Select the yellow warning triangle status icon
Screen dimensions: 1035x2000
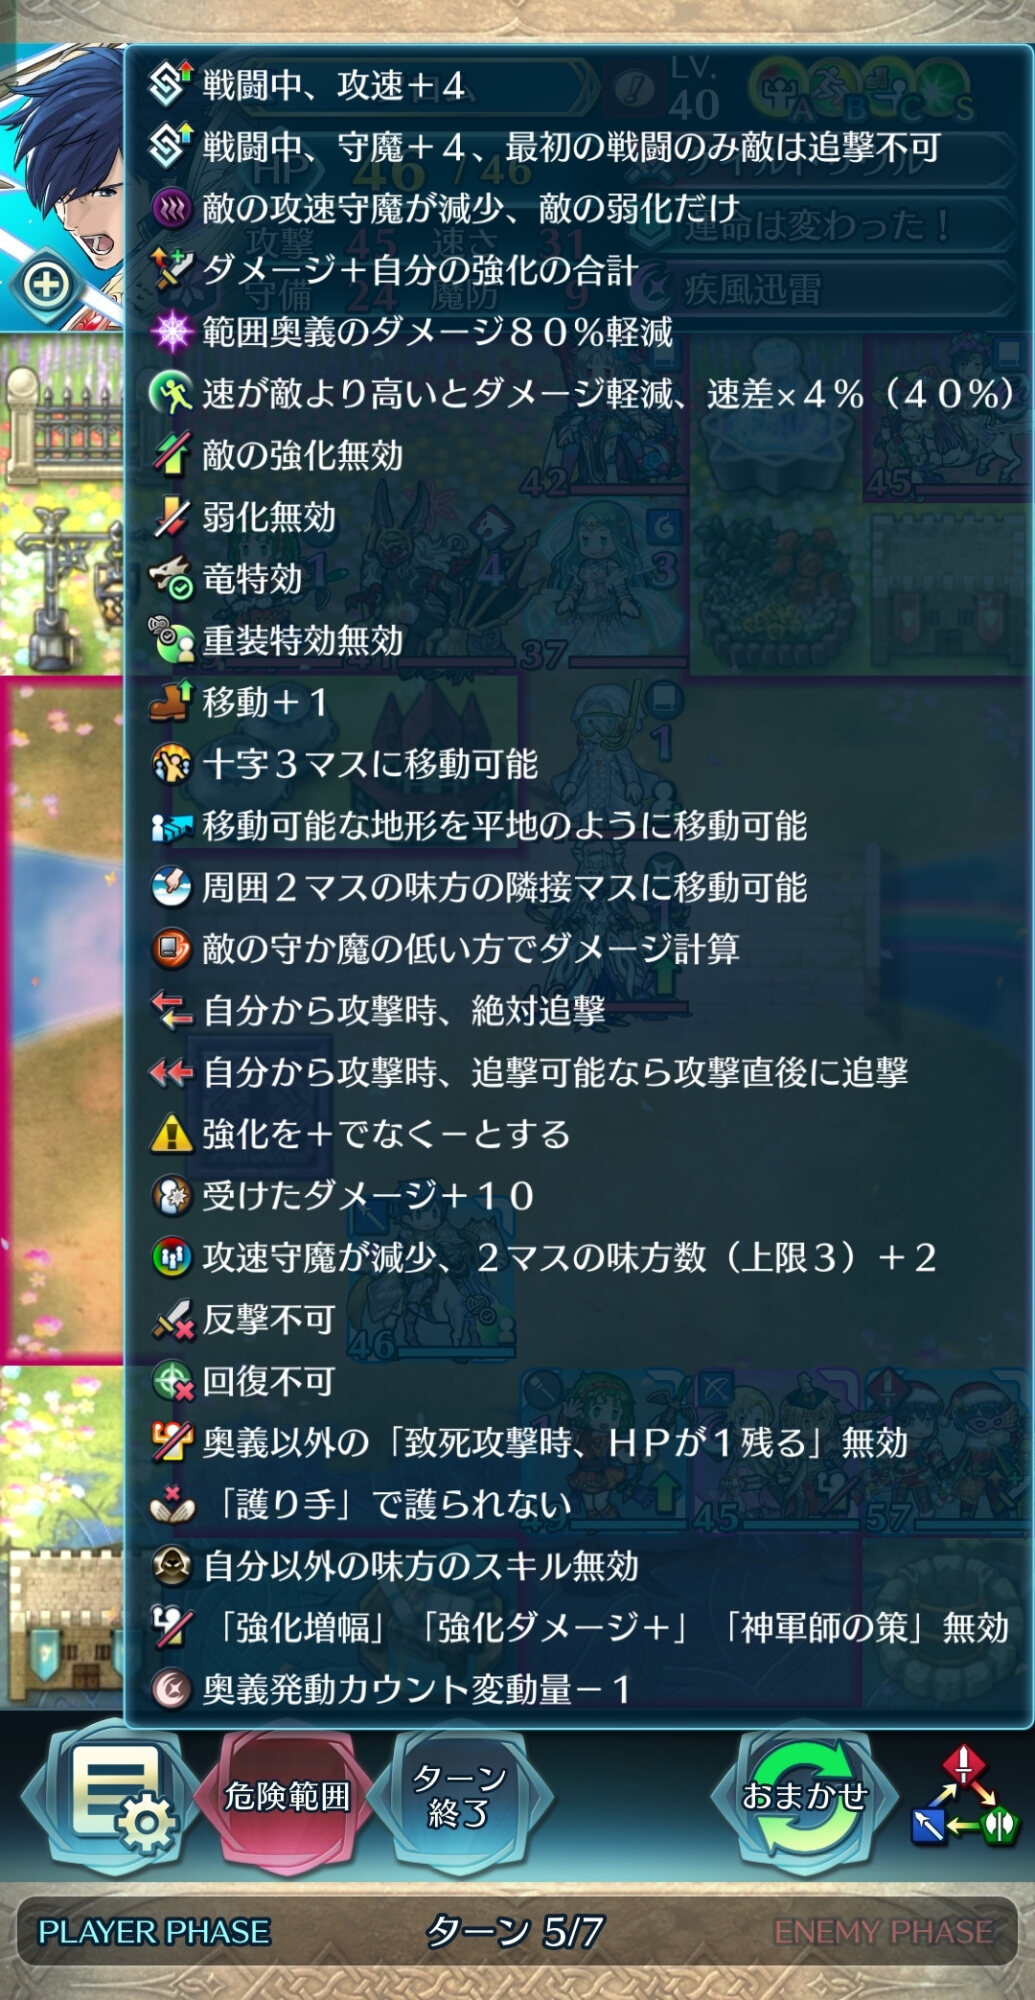(x=171, y=1134)
